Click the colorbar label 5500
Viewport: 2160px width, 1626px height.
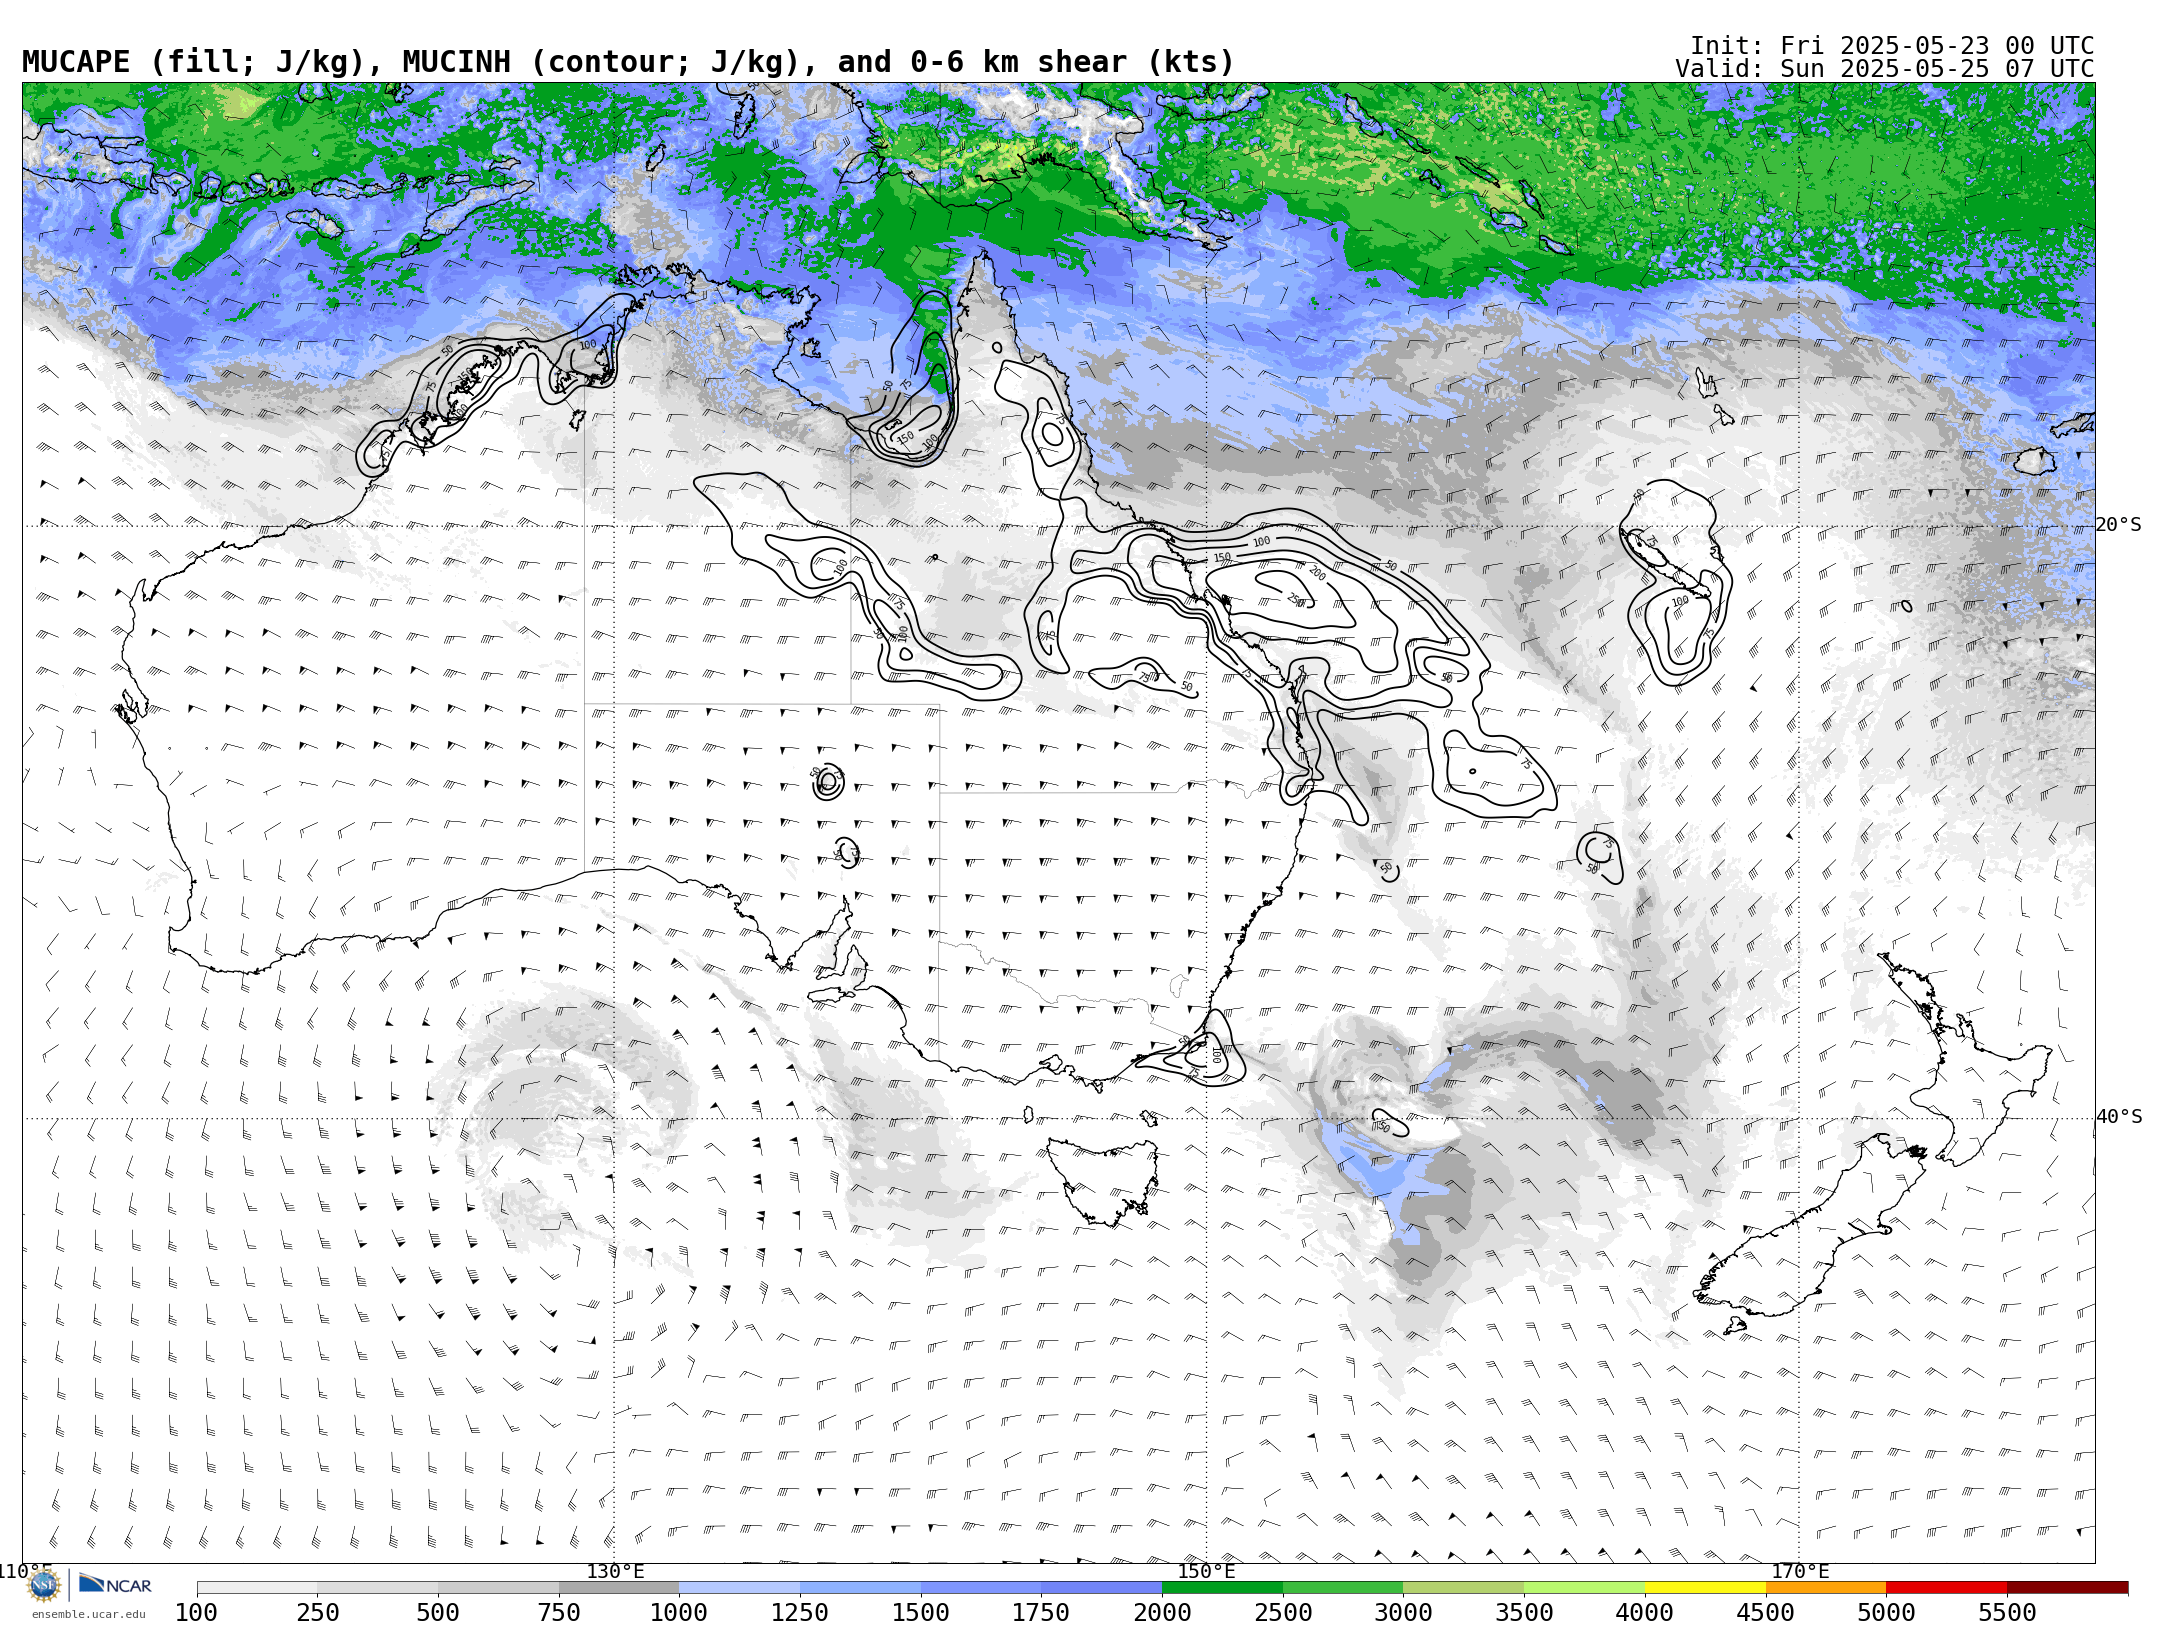click(2007, 1613)
